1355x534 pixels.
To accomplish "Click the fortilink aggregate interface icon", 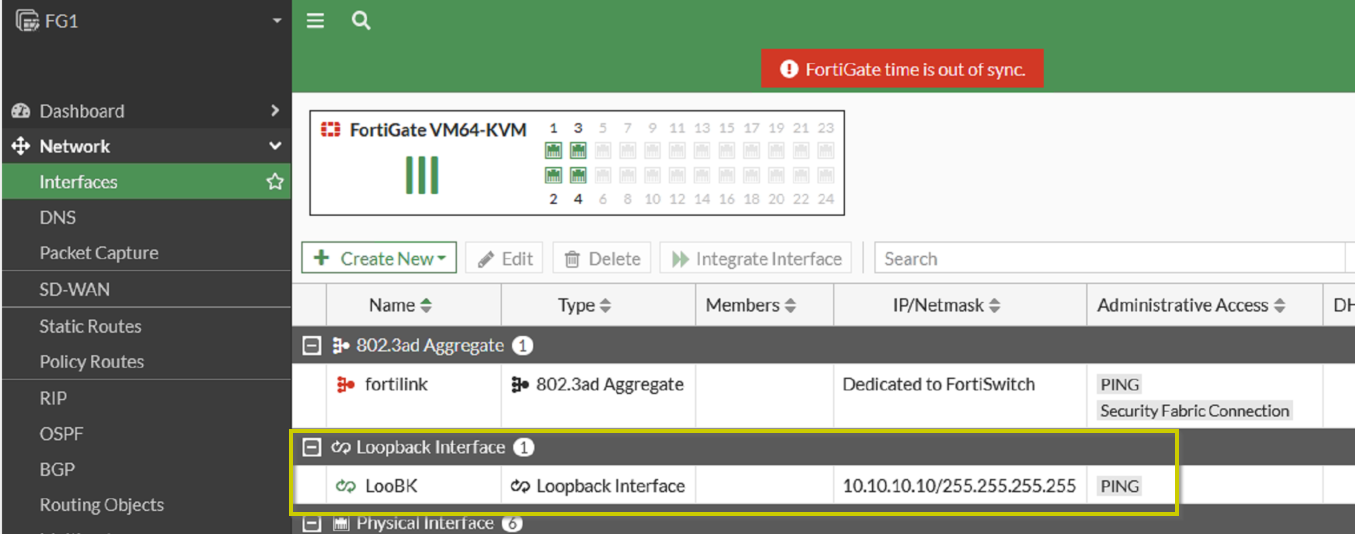I will pos(346,385).
